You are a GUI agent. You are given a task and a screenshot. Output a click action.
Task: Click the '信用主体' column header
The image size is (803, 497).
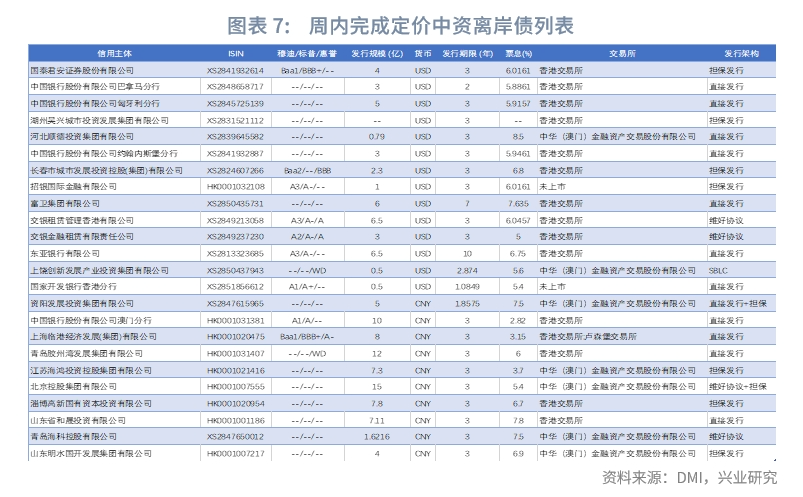click(114, 53)
